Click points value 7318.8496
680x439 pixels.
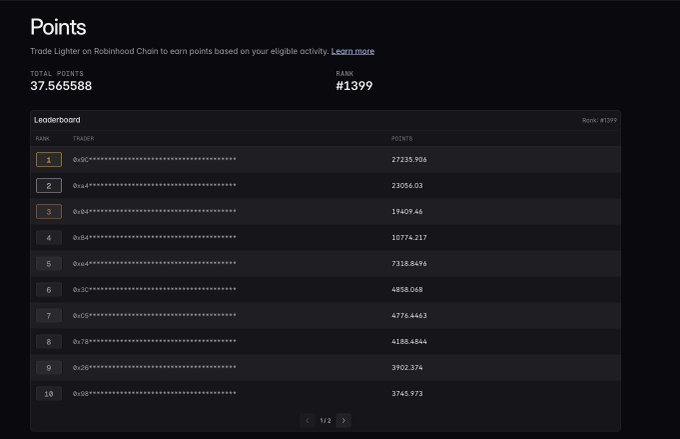tap(409, 264)
